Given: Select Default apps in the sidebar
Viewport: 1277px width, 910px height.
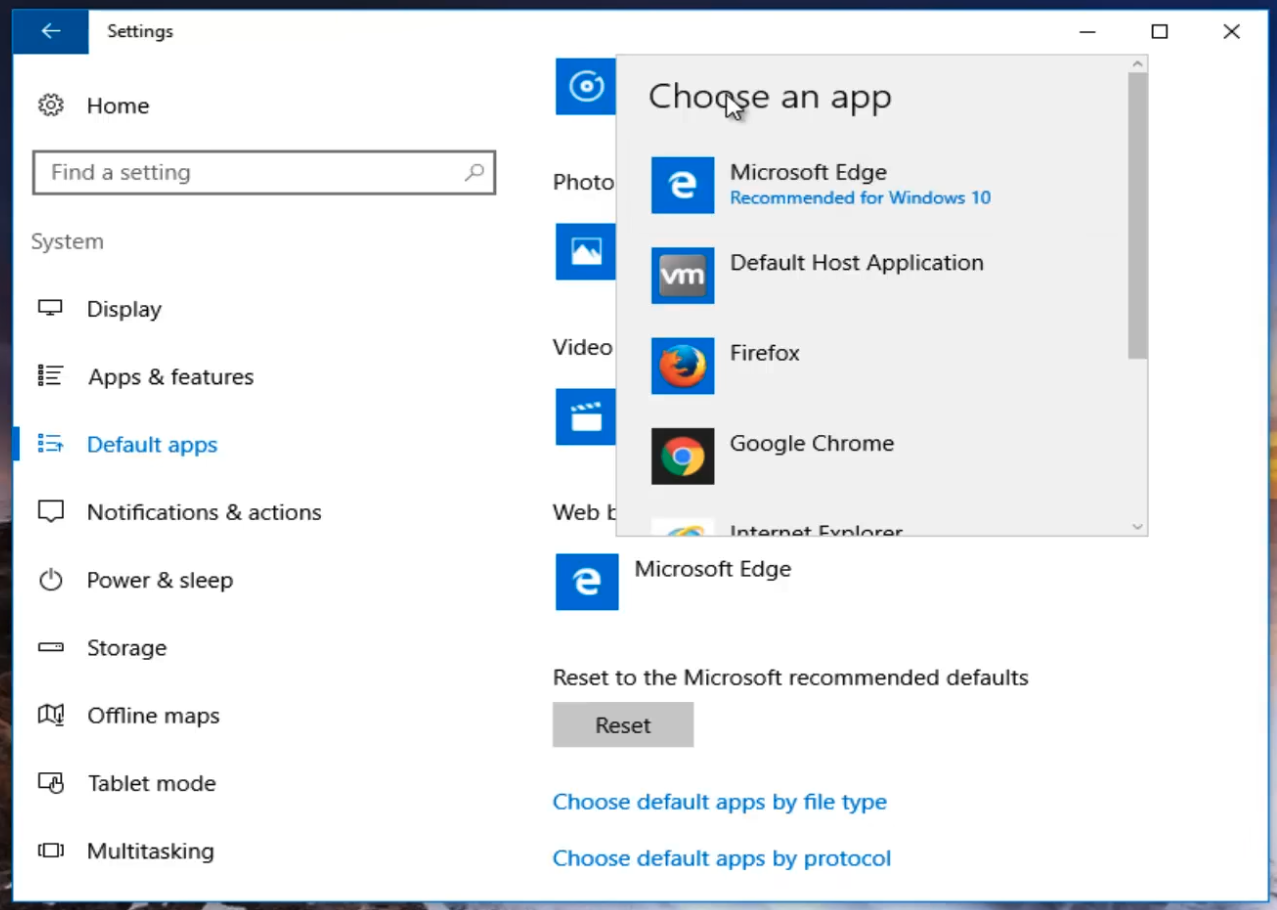Looking at the screenshot, I should click(x=152, y=445).
